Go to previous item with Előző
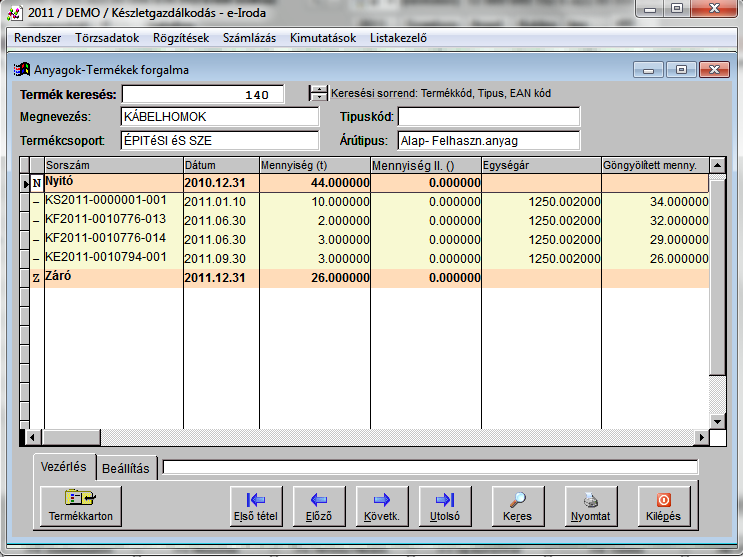Screen dimensions: 743x557 [319, 505]
